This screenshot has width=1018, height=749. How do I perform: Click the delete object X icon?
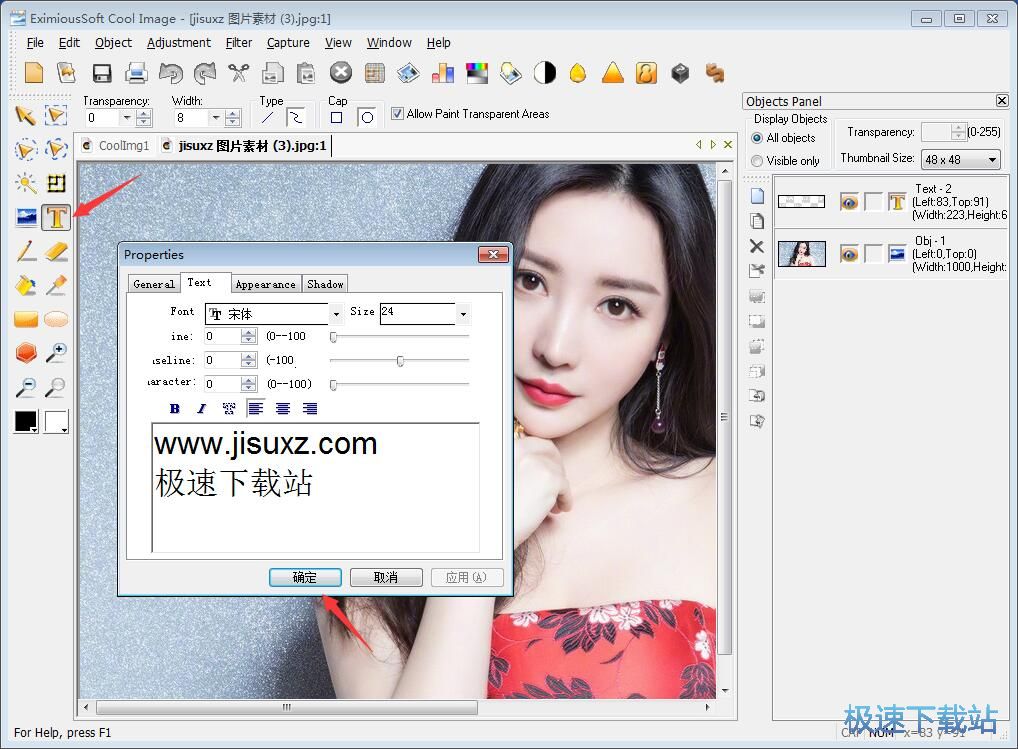tap(756, 246)
